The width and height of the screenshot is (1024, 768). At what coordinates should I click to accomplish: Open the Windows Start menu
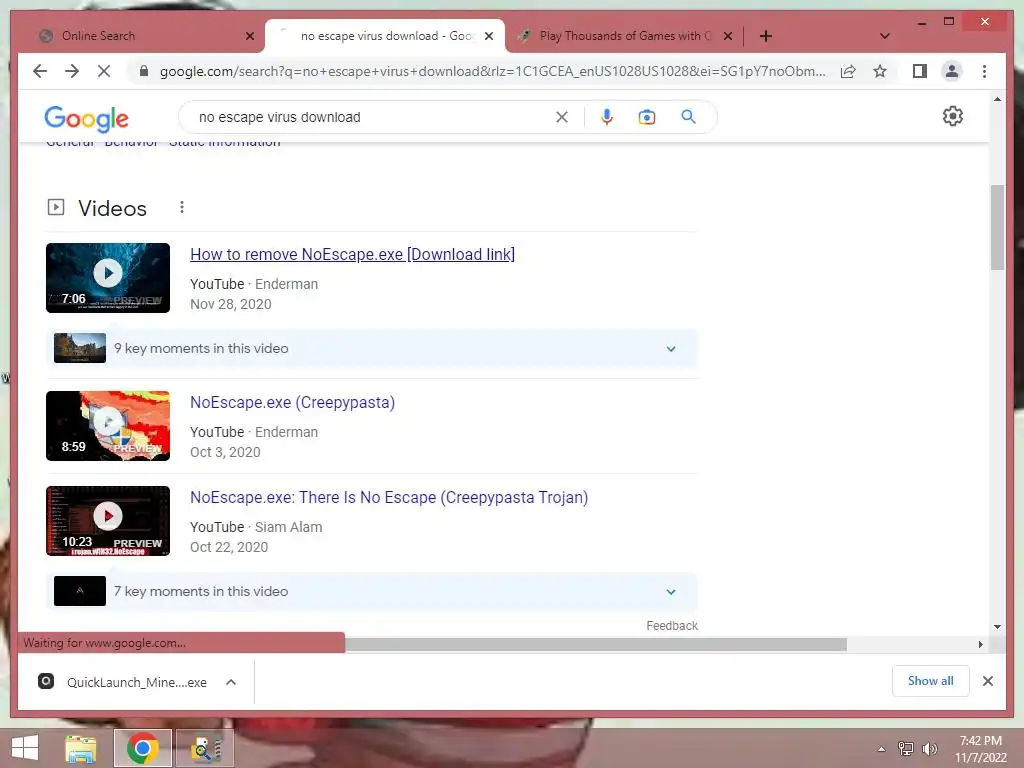(25, 748)
